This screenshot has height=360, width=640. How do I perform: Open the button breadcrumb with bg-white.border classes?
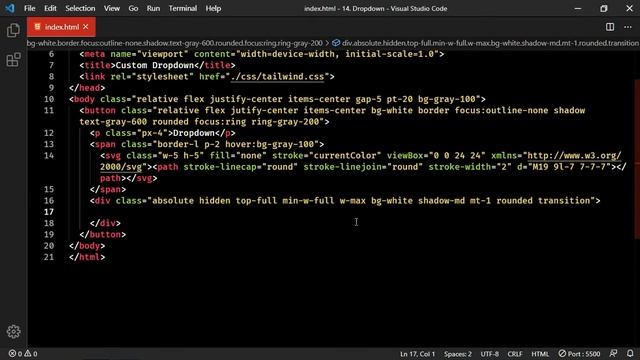175,43
